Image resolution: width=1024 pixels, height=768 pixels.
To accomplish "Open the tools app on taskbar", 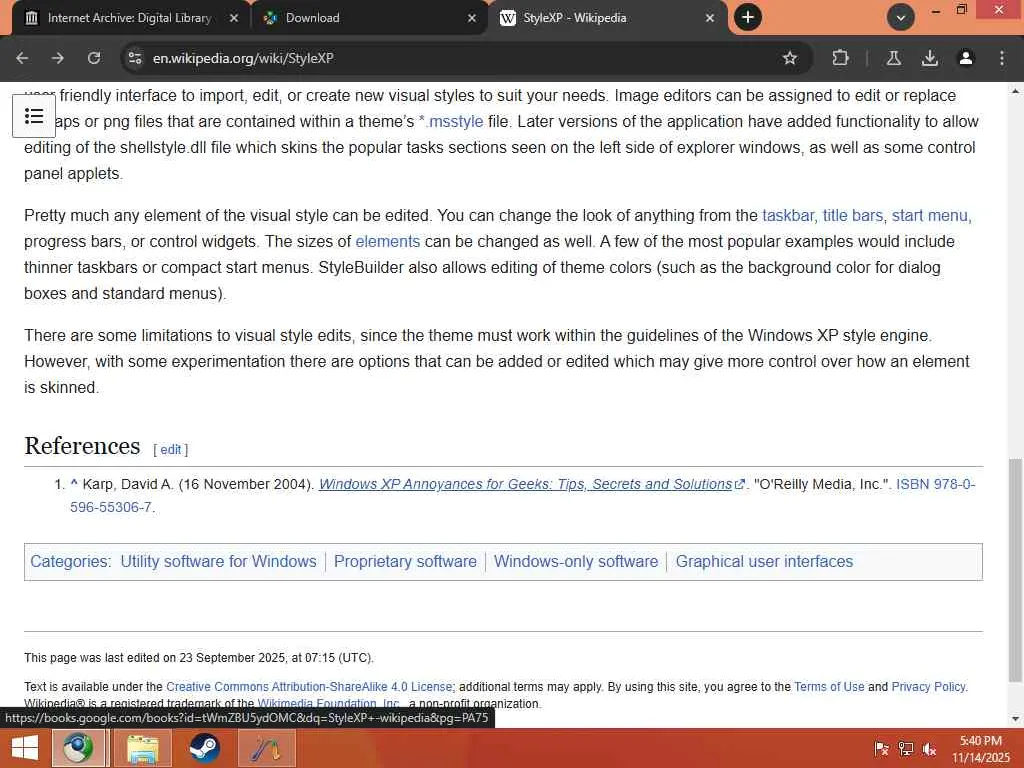I will pos(266,748).
